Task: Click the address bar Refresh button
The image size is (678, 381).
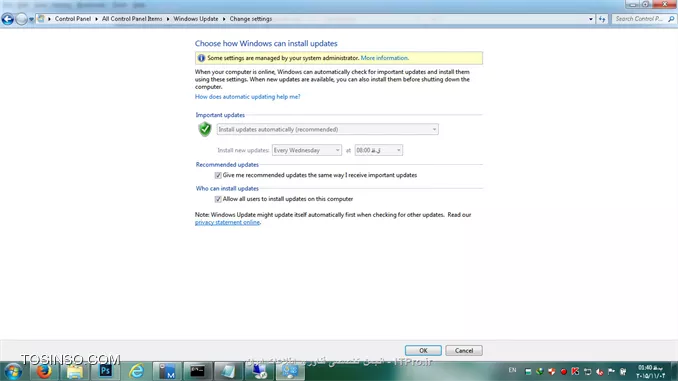Action: coord(602,19)
